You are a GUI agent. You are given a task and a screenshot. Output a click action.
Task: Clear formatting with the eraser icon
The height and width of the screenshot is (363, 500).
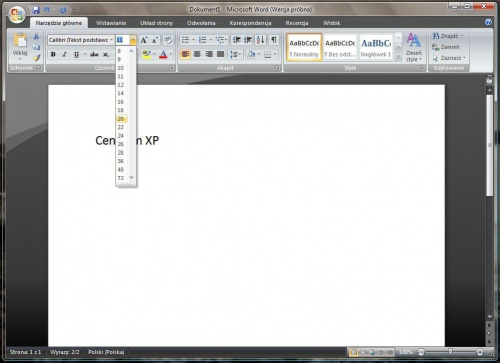168,40
